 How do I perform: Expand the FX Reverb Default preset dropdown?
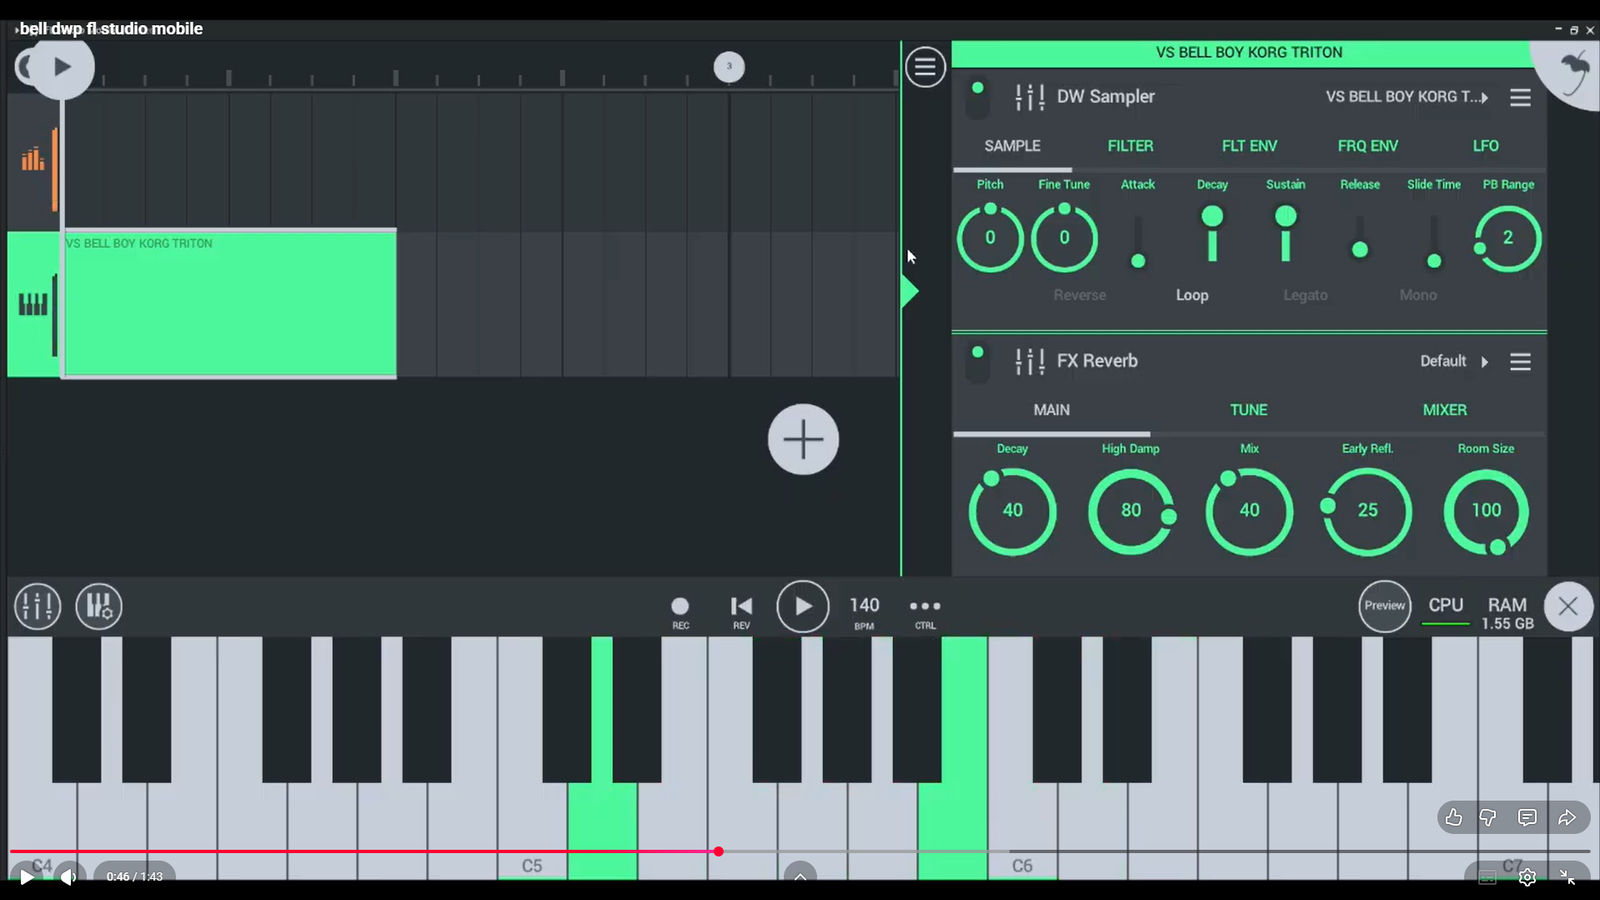[x=1454, y=361]
